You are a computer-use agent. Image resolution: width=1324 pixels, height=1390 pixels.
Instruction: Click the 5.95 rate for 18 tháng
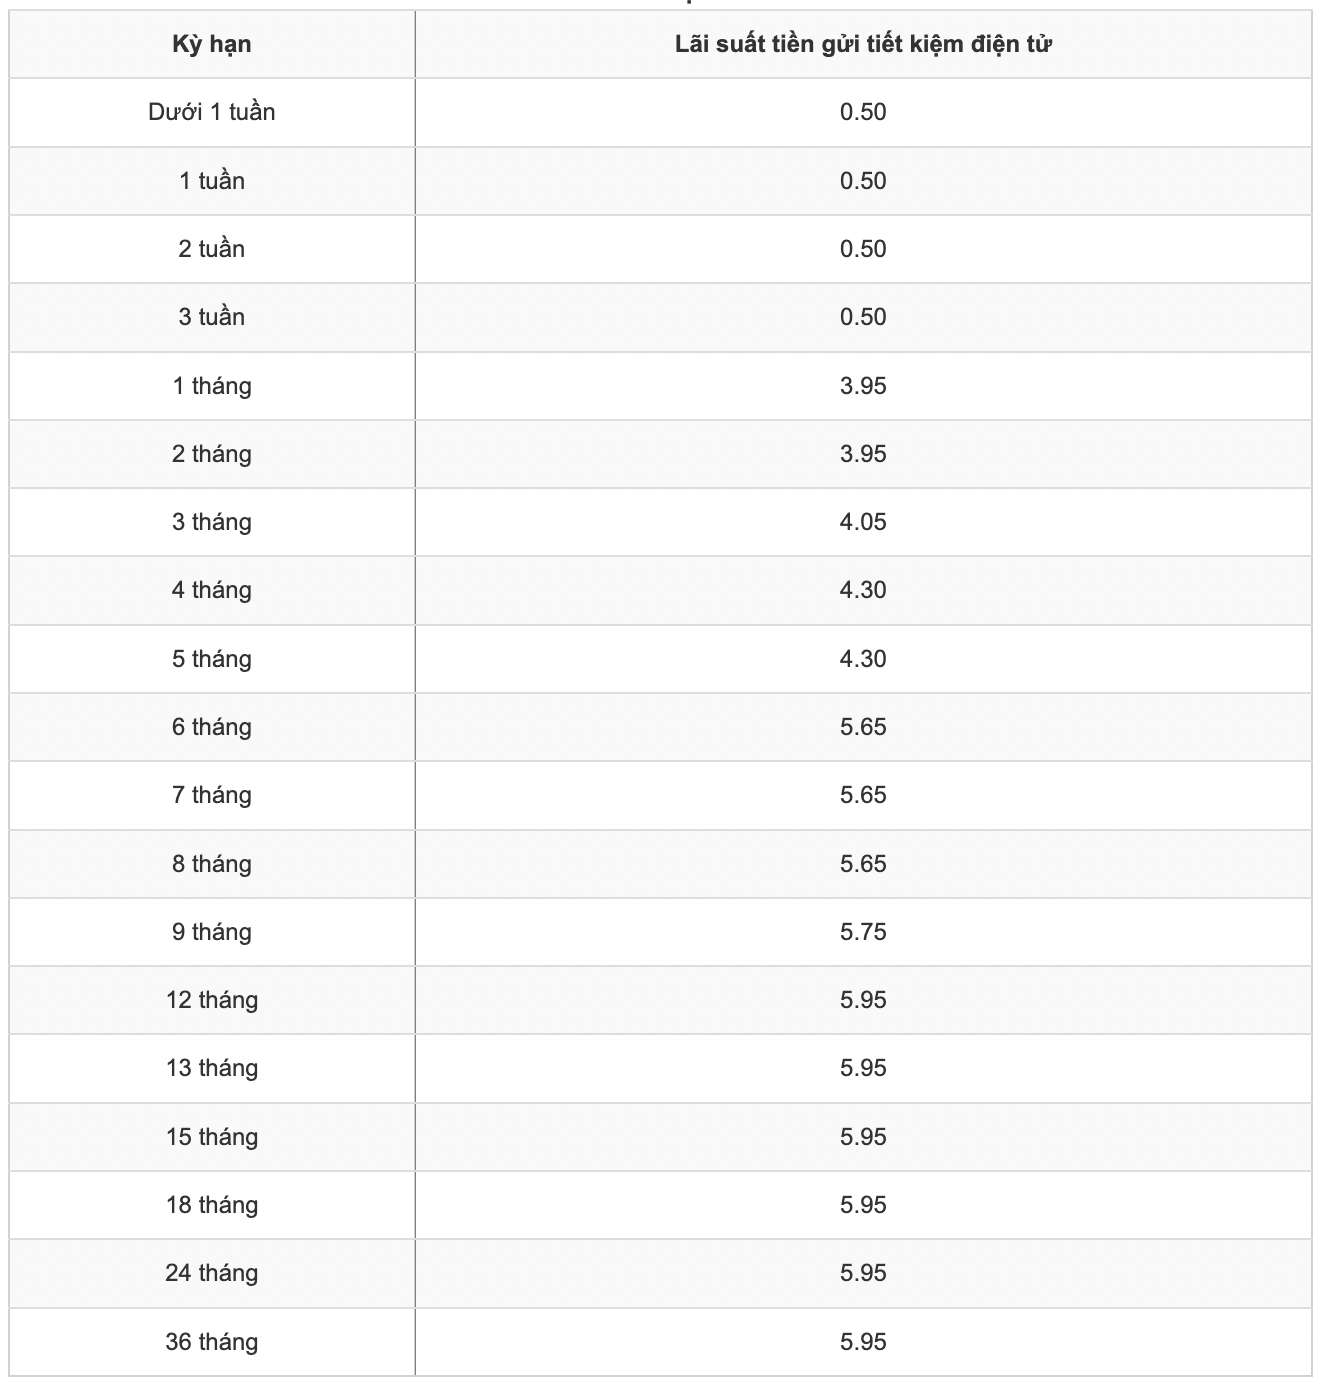pyautogui.click(x=863, y=1205)
